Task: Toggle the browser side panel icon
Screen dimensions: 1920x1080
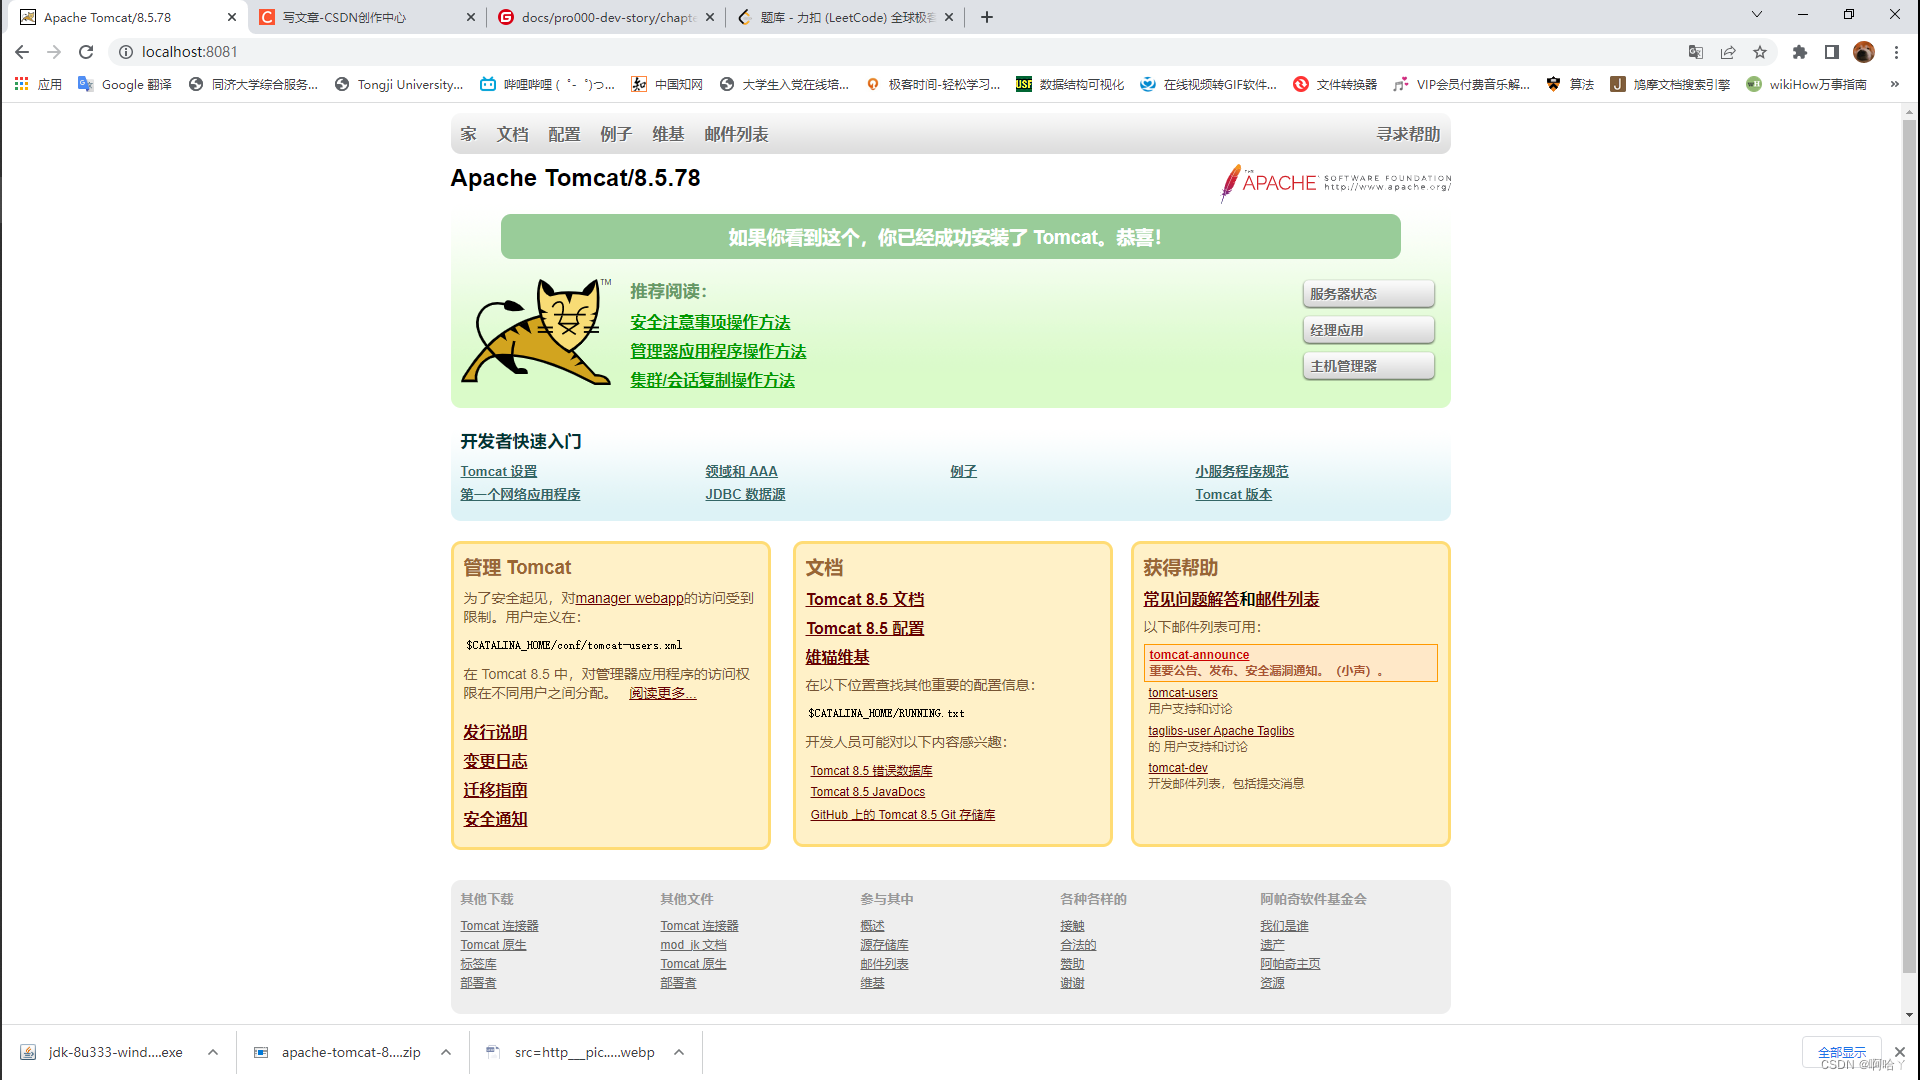Action: (x=1832, y=52)
